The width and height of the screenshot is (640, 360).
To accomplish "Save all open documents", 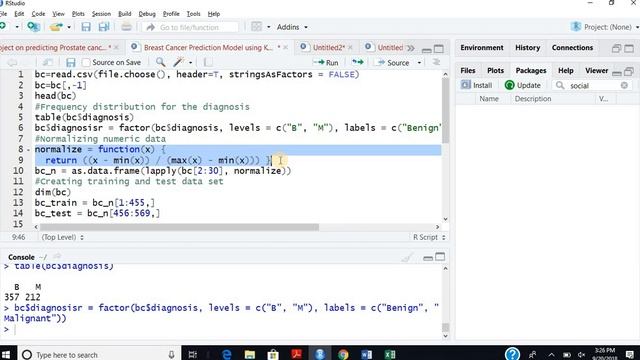I will point(104,27).
